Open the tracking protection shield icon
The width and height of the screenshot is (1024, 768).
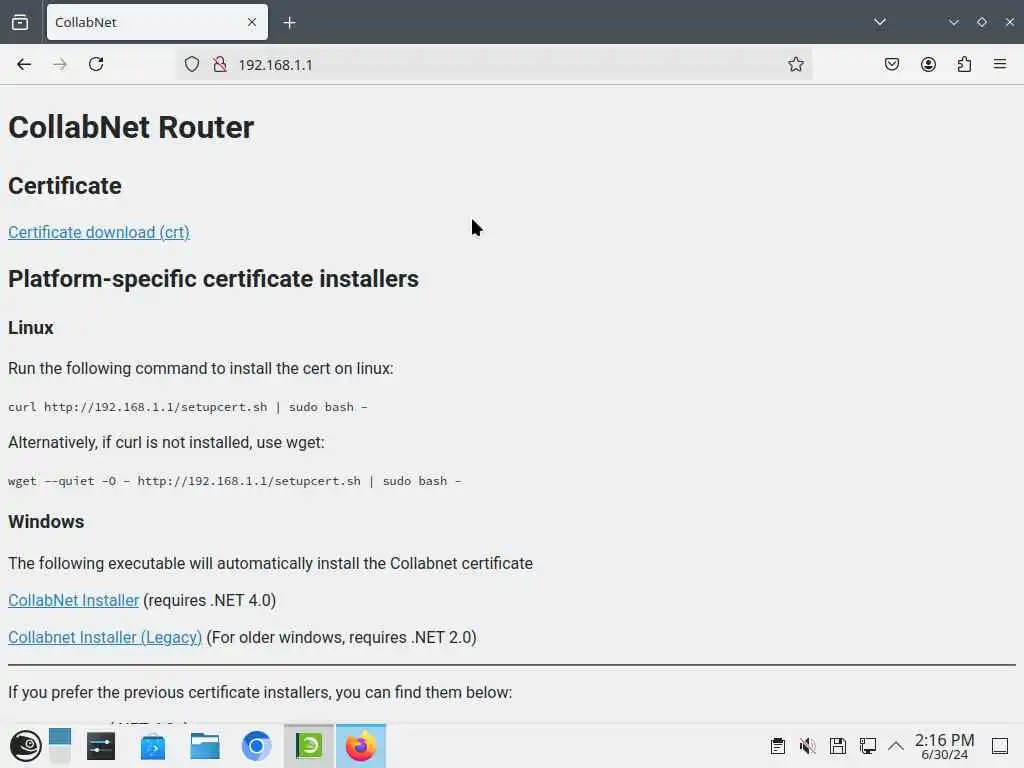pos(191,64)
